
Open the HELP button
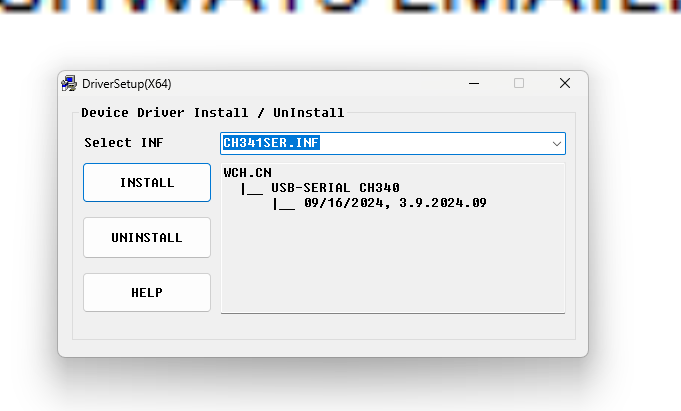[147, 292]
